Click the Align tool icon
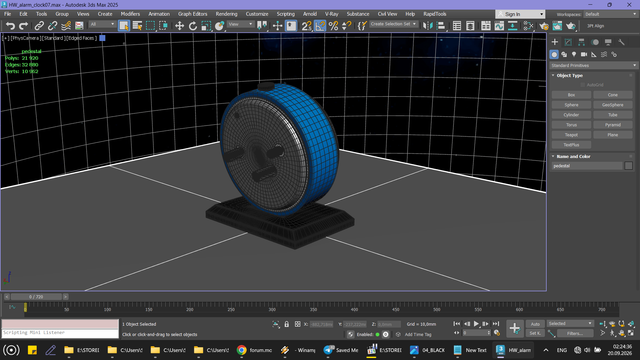 tap(441, 26)
